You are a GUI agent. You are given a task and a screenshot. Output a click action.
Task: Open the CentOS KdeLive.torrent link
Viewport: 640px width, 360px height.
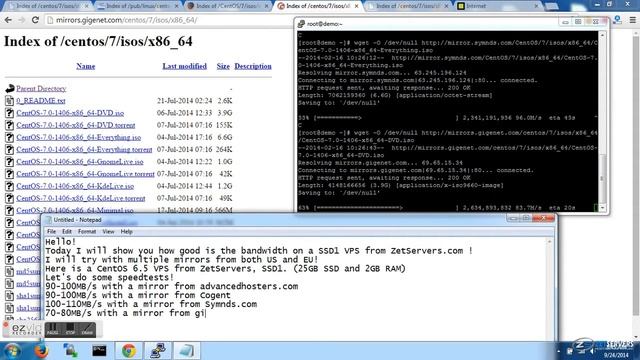coord(81,198)
